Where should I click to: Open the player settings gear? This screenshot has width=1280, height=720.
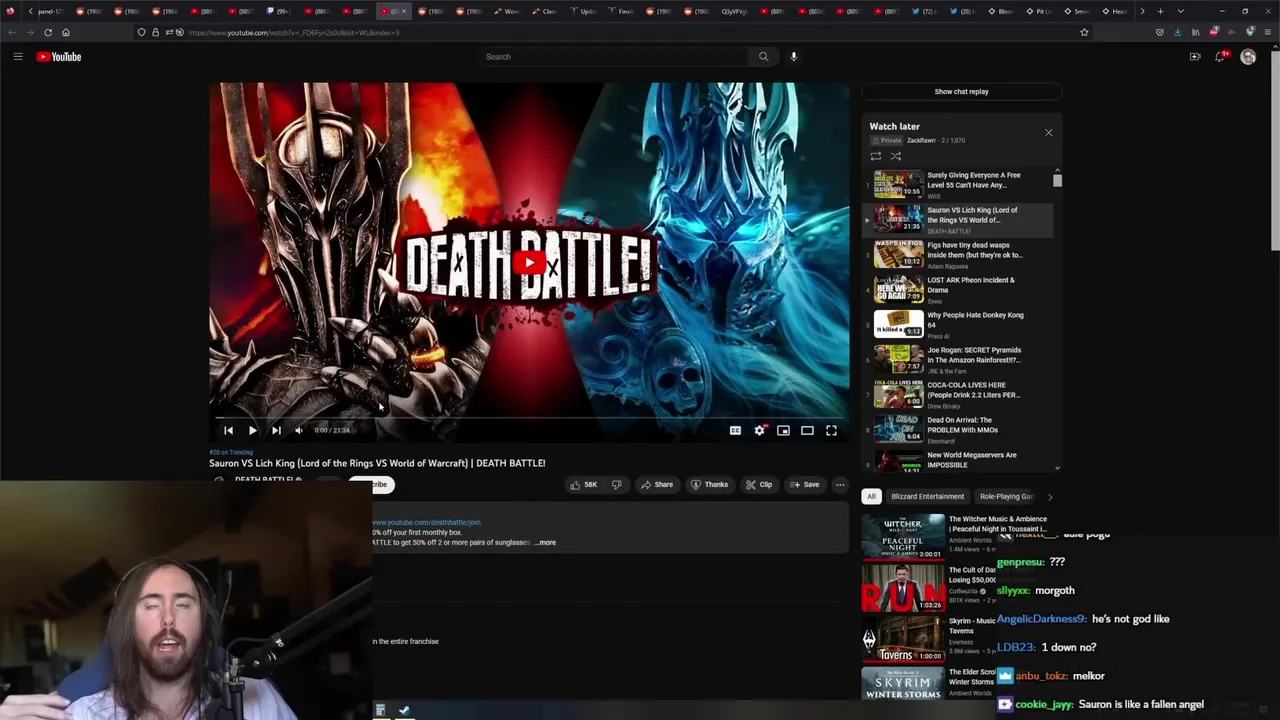(760, 430)
